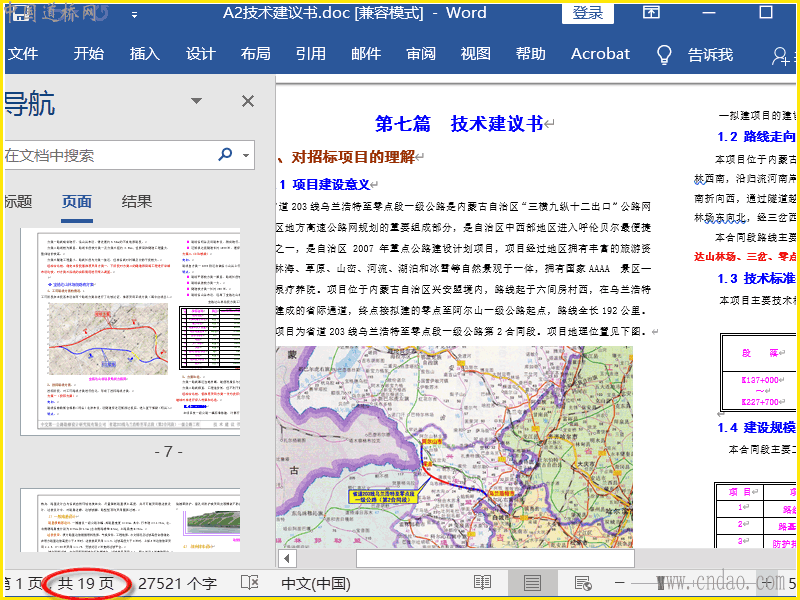This screenshot has height=600, width=800.
Task: Expand the Navigation pane options arrow
Action: pyautogui.click(x=197, y=102)
